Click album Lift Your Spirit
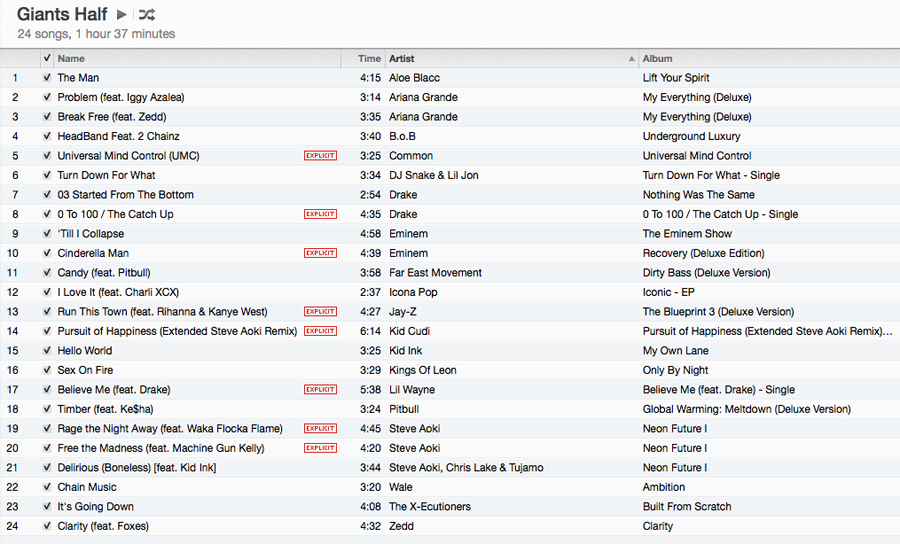The height and width of the screenshot is (544, 900). 676,77
